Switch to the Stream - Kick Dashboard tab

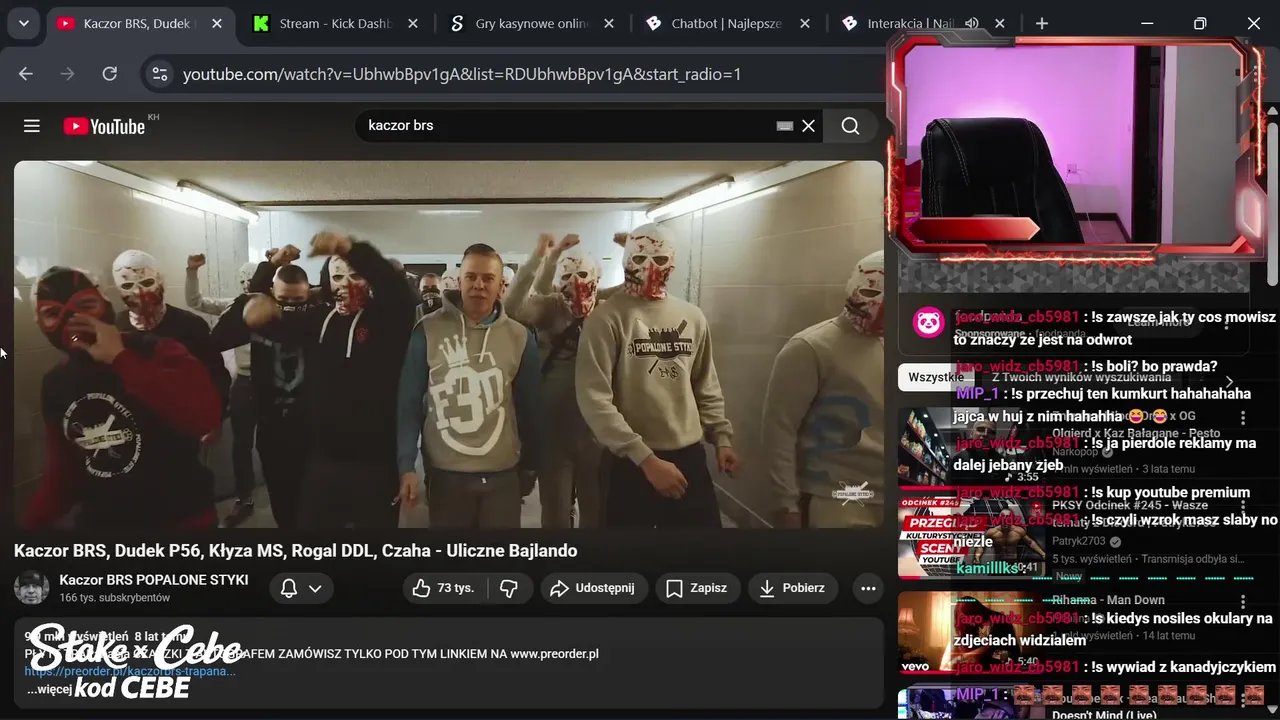click(336, 23)
